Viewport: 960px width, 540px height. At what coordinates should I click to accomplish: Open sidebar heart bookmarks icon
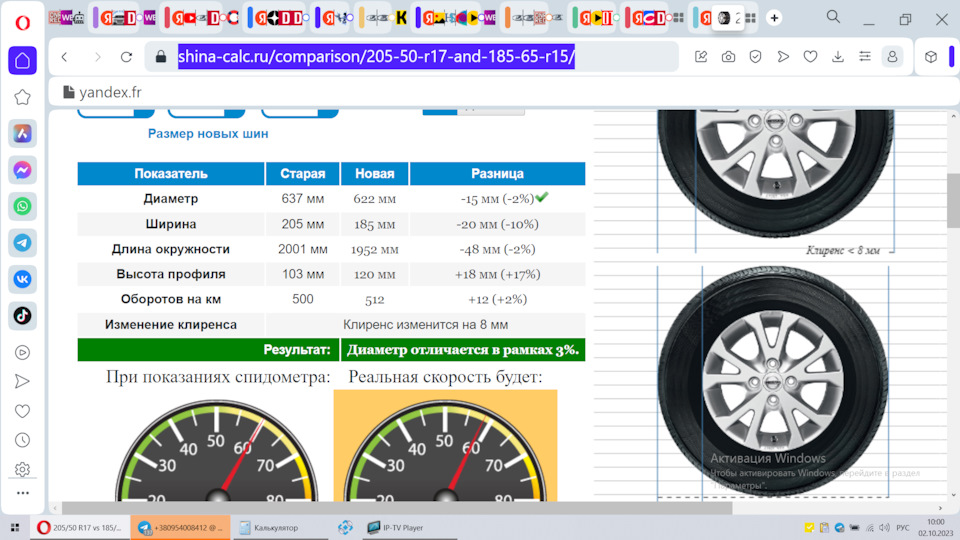coord(23,411)
